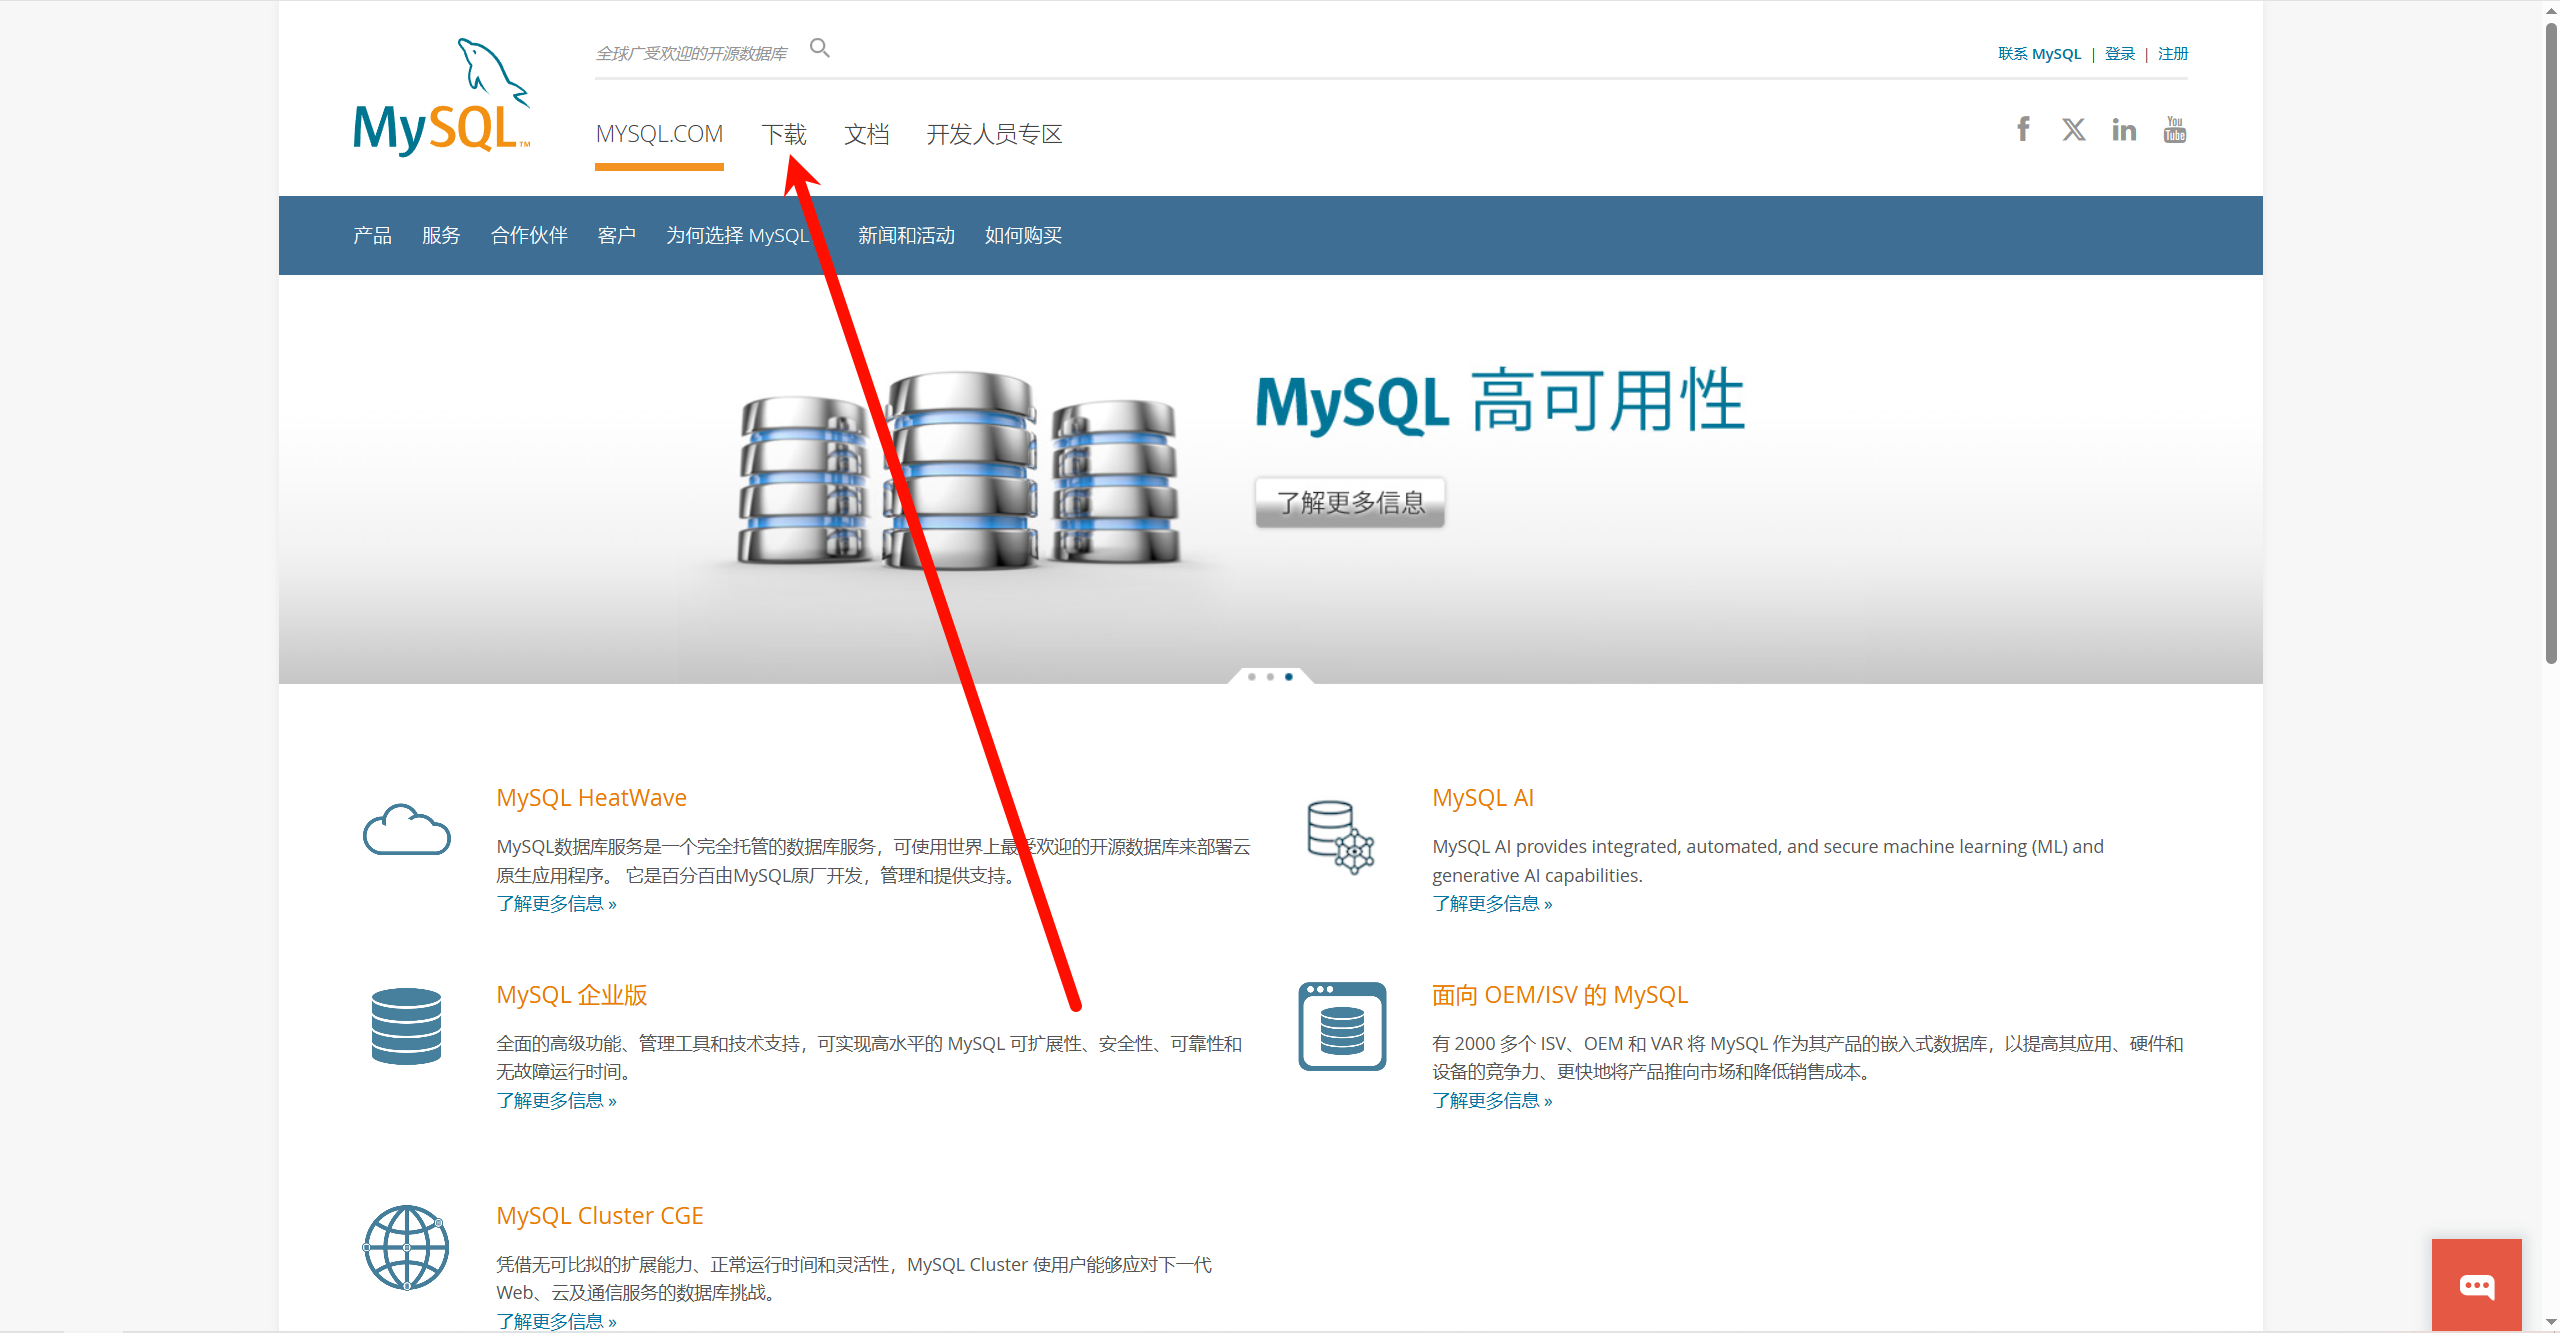Open the red chat bubble widget
Viewport: 2560px width, 1333px height.
(x=2476, y=1285)
